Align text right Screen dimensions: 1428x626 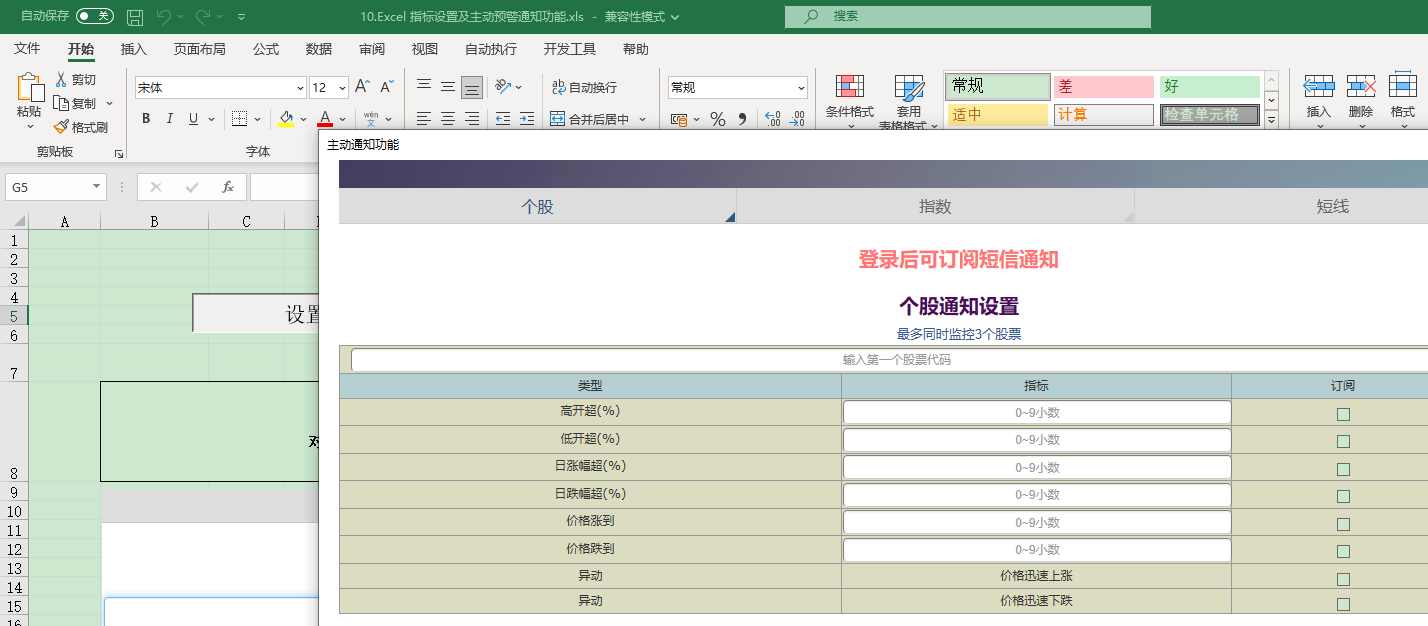[472, 119]
